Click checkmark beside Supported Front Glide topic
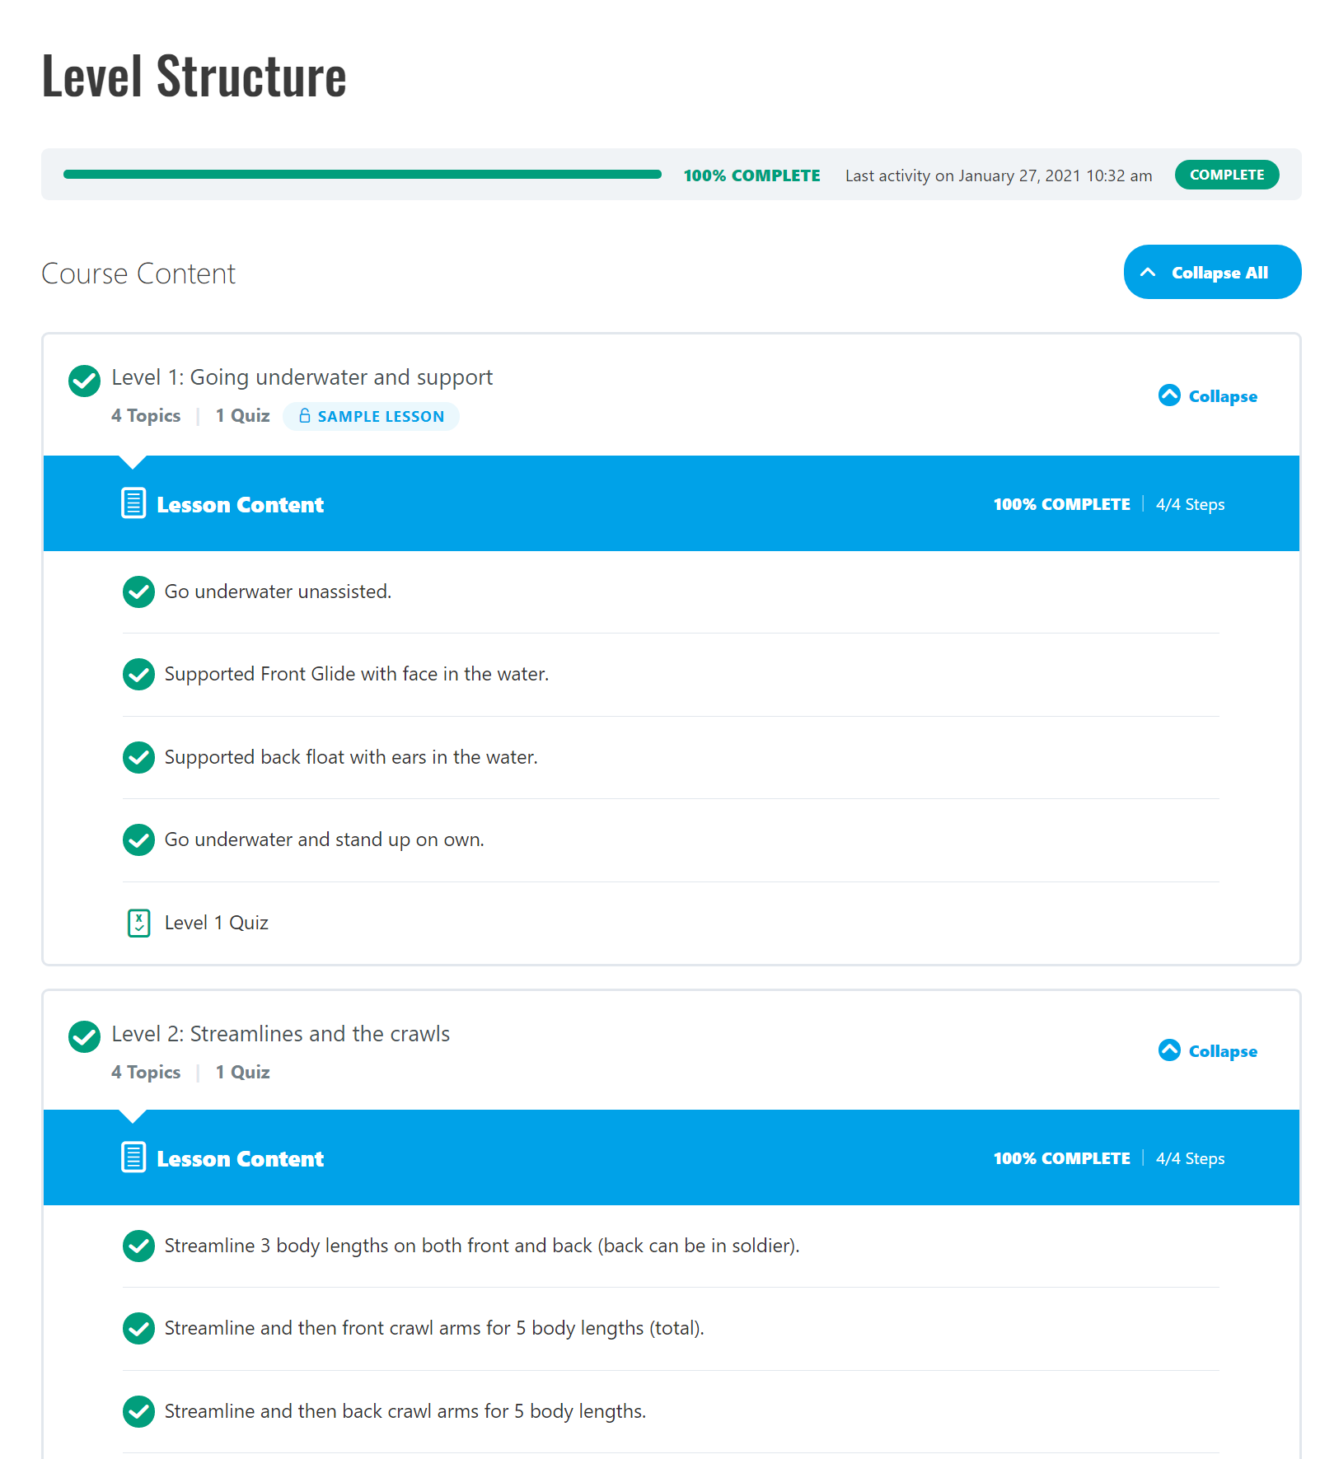Screen dimensions: 1320x1459 [139, 675]
